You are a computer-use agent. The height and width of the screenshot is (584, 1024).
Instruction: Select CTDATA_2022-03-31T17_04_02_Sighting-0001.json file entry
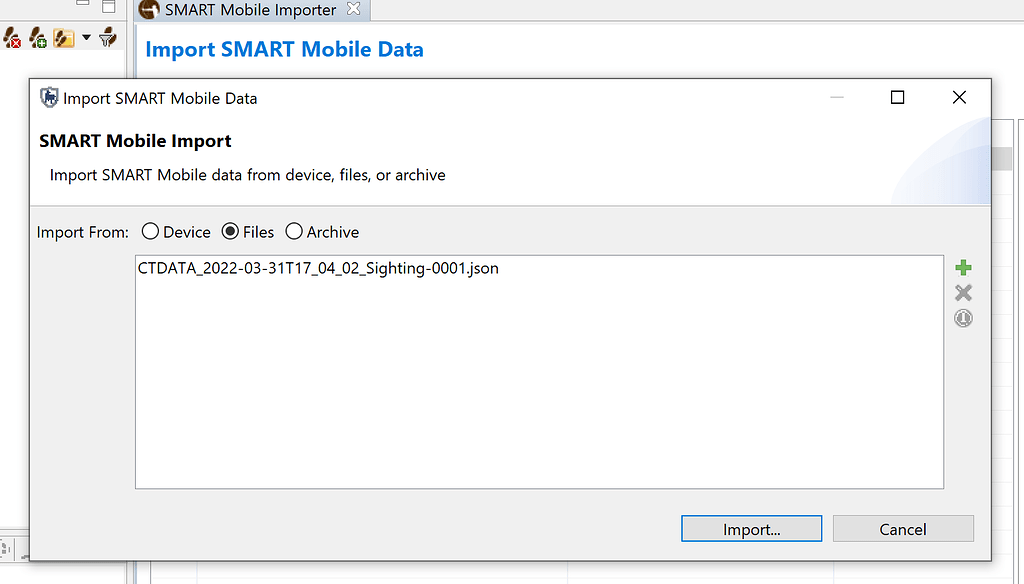(318, 268)
